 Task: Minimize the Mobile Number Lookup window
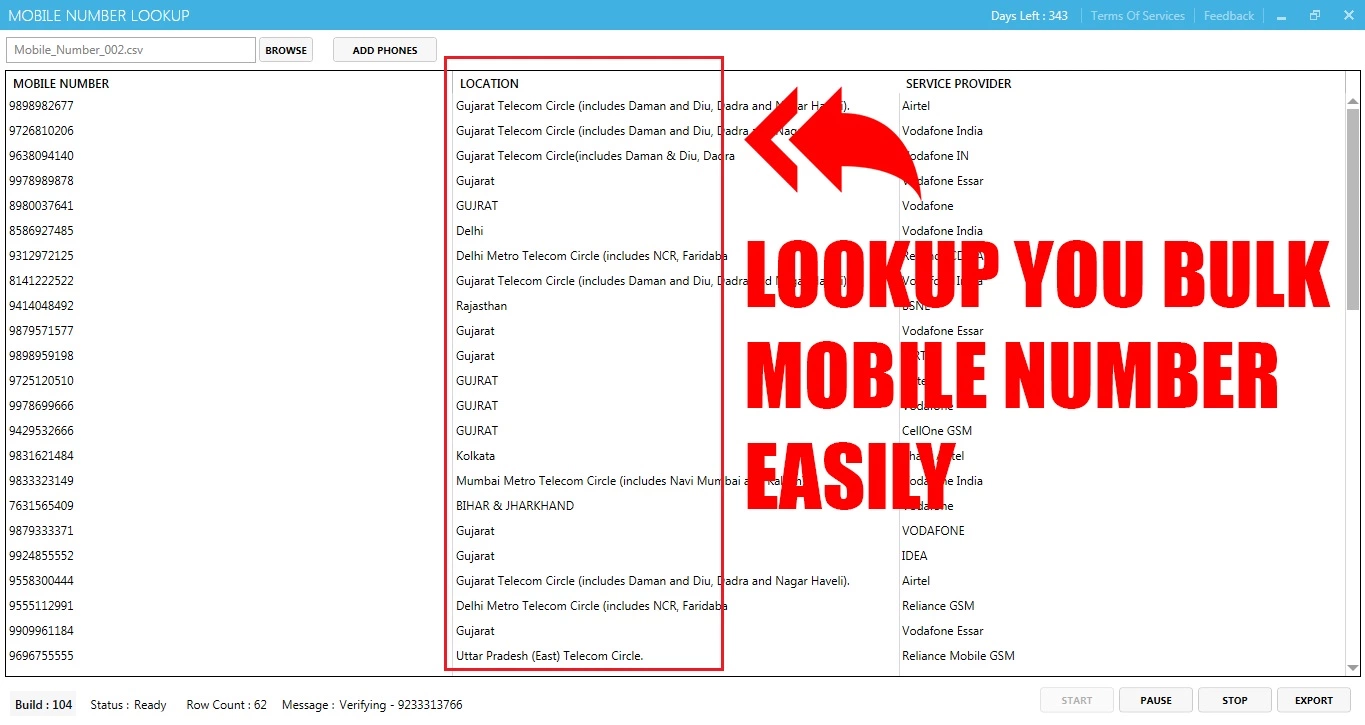1281,16
